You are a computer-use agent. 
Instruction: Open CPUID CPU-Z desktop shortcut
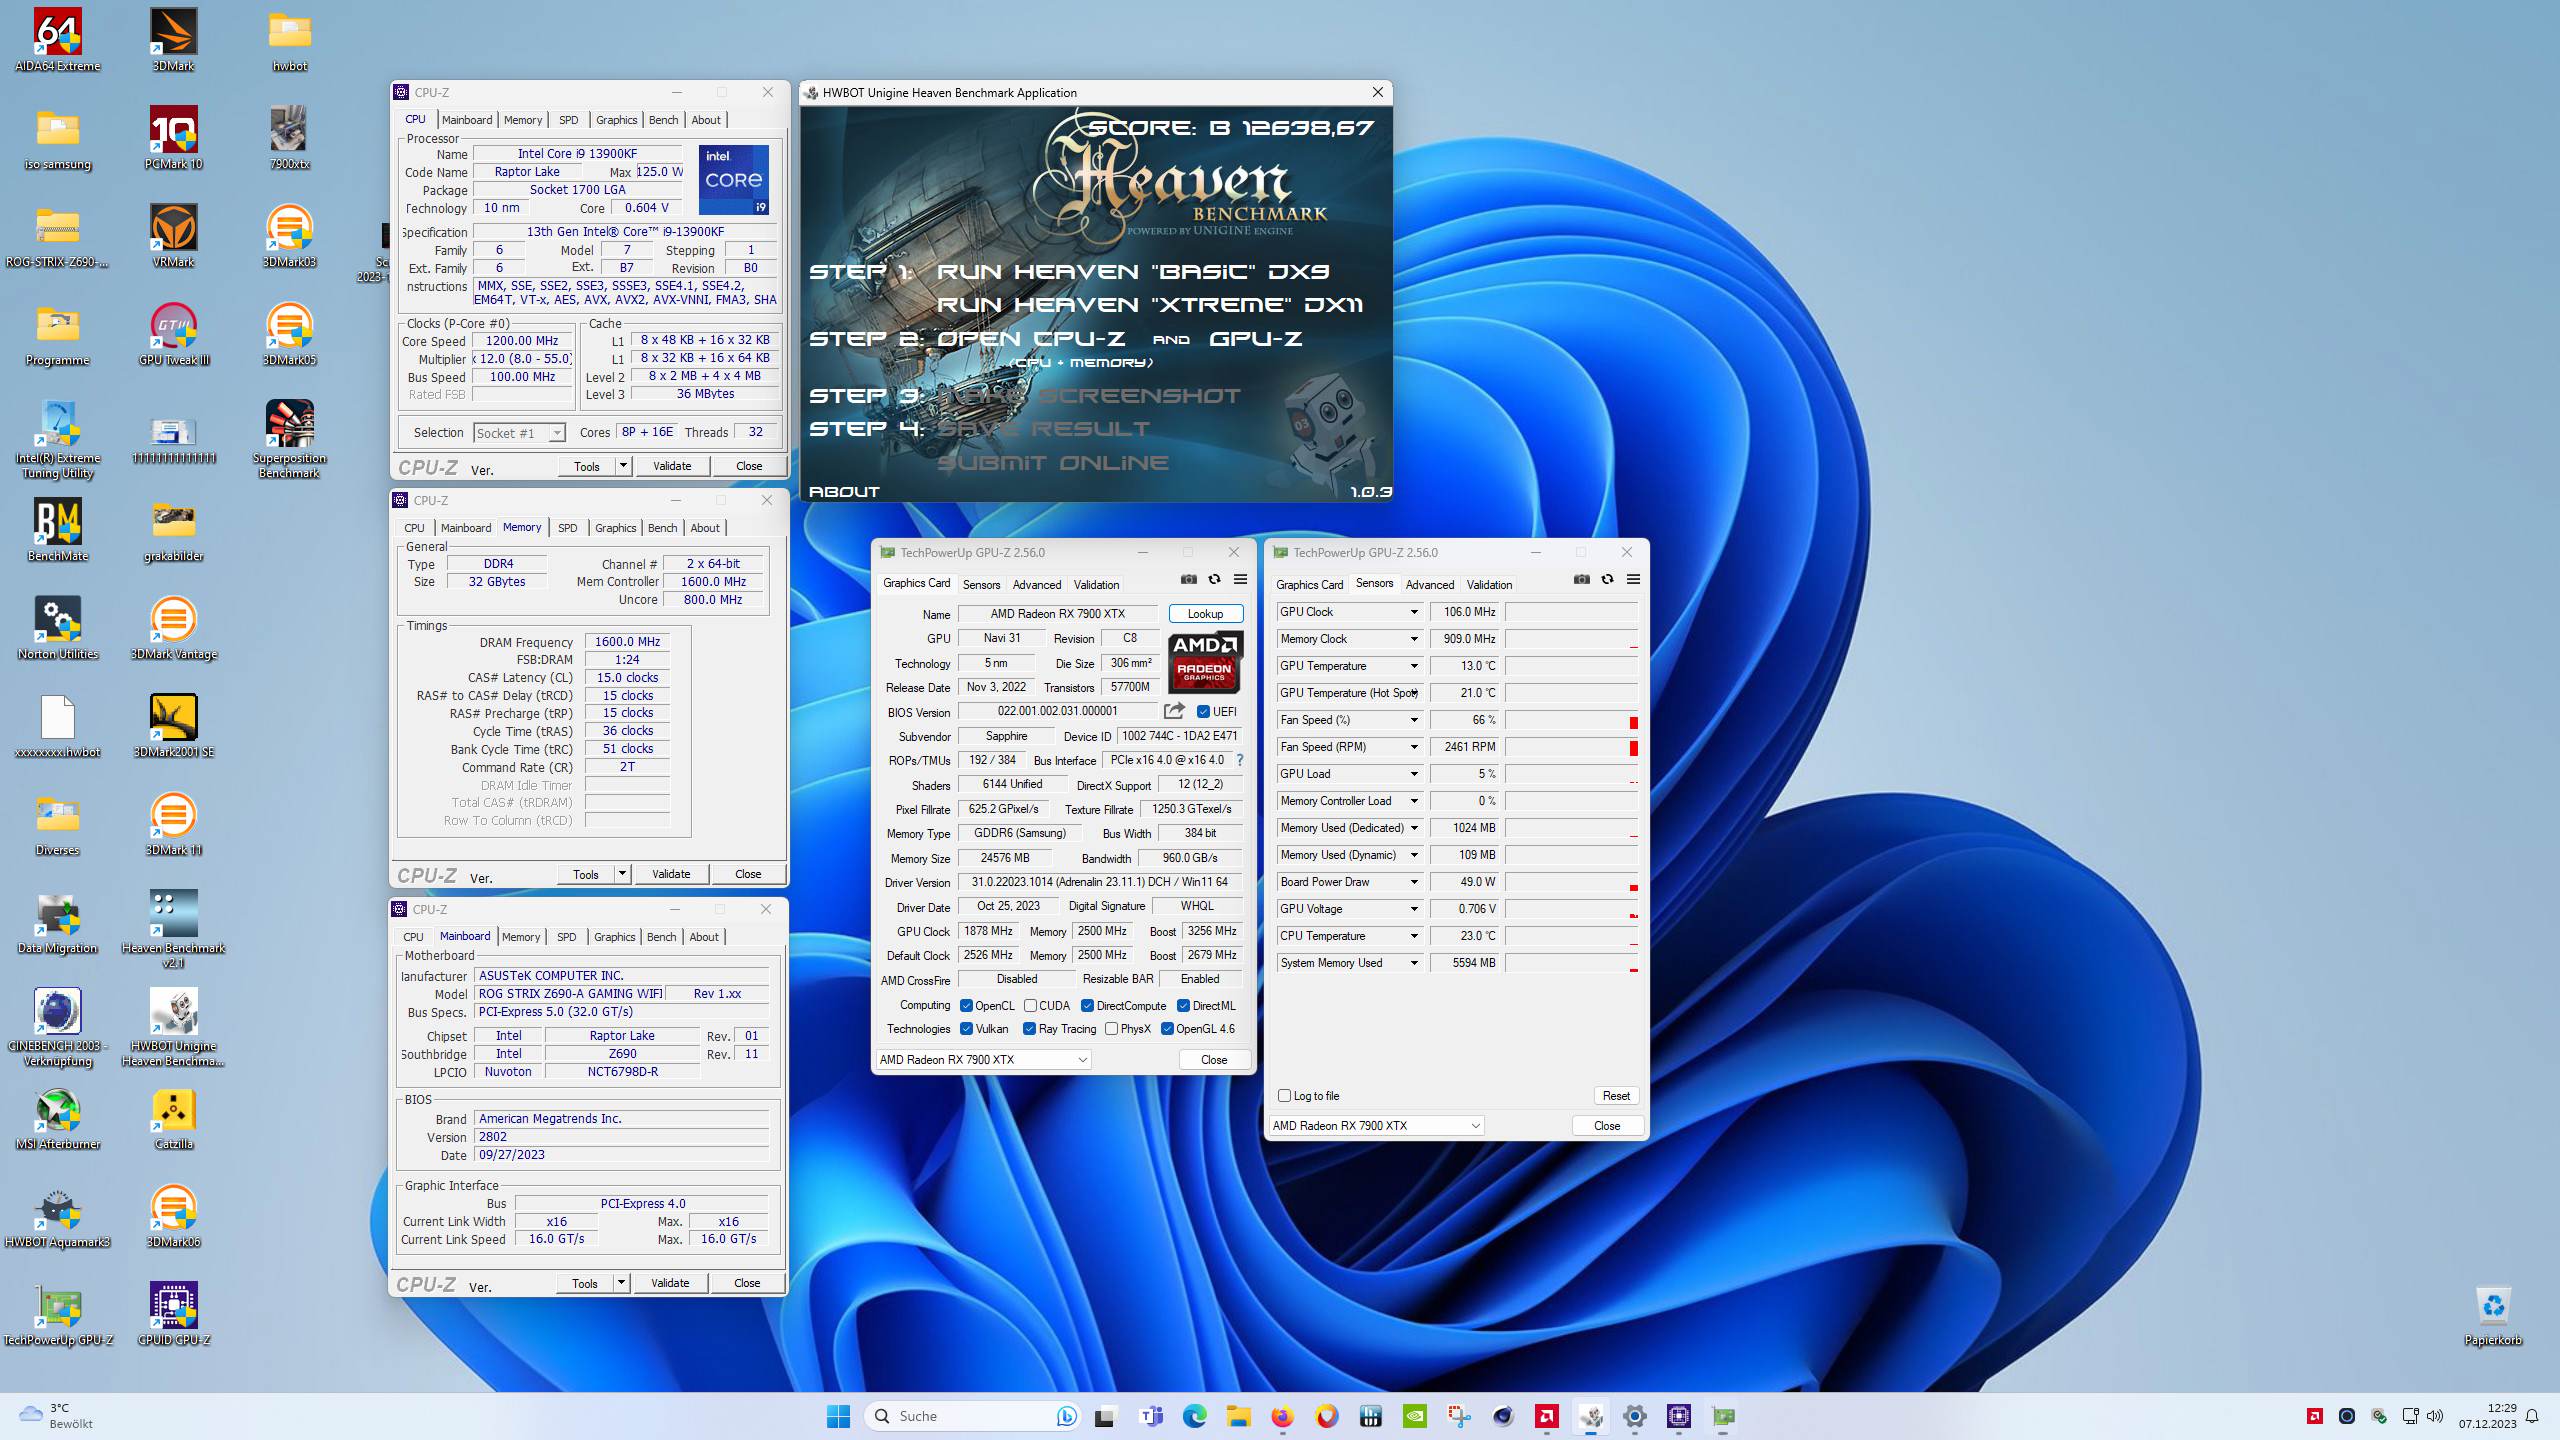(173, 1314)
